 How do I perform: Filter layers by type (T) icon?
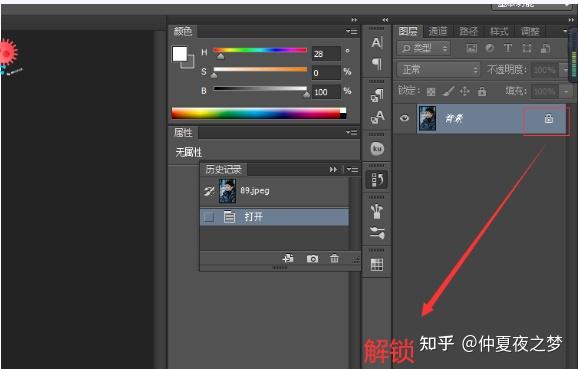tap(508, 48)
